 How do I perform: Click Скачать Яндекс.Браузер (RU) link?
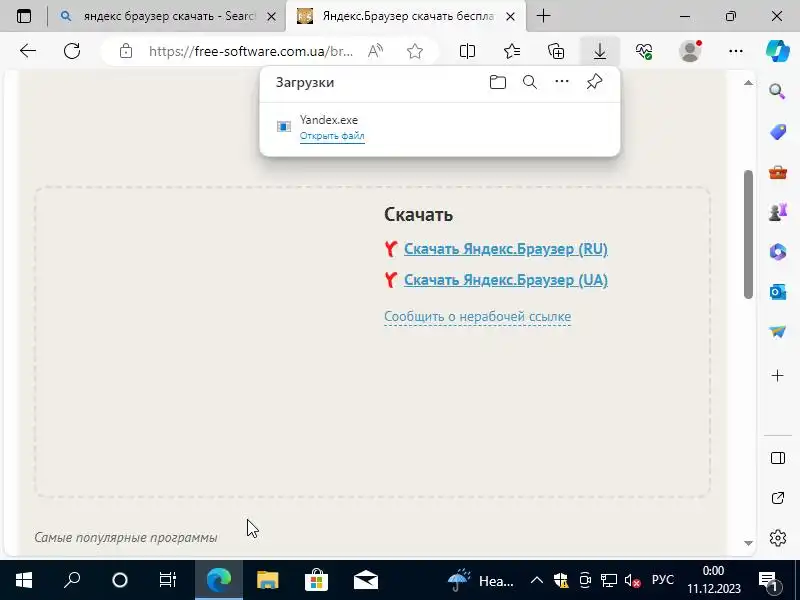(506, 249)
